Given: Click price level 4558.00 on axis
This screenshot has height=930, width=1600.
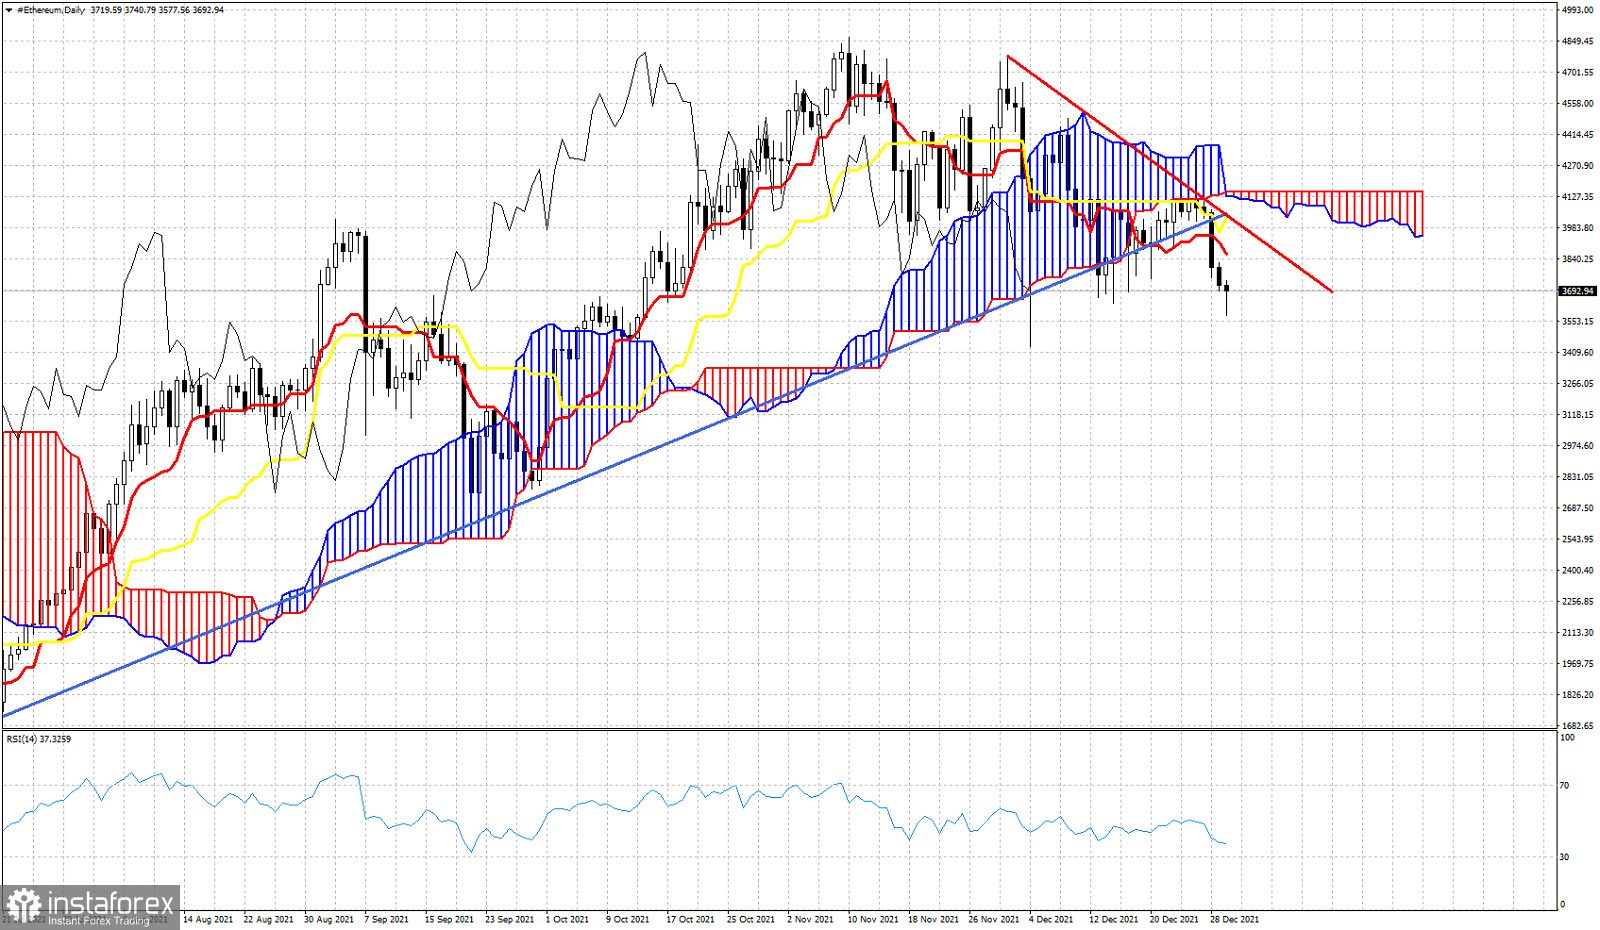Looking at the screenshot, I should pos(1578,103).
